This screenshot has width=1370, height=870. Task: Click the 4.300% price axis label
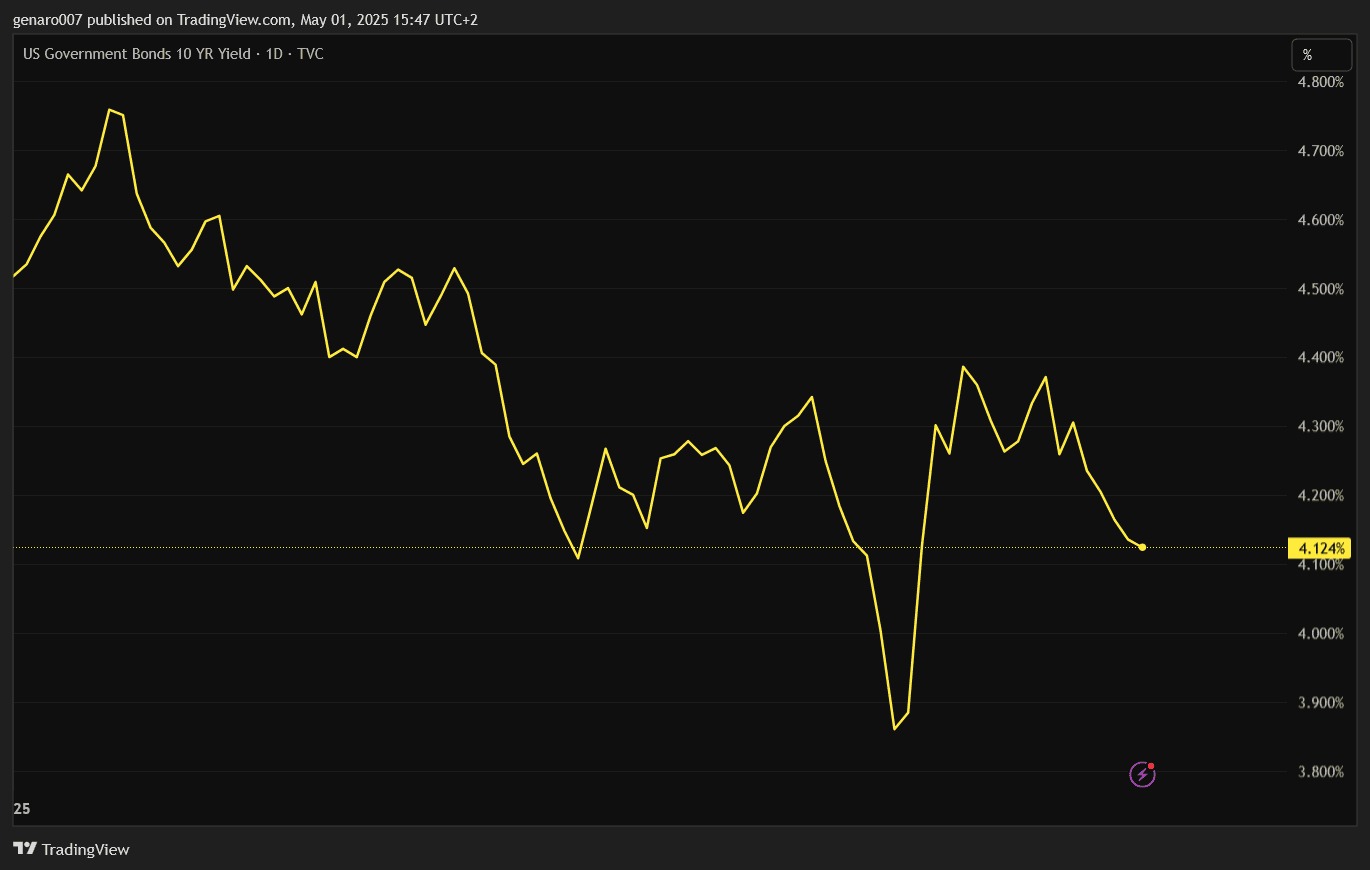click(1320, 427)
